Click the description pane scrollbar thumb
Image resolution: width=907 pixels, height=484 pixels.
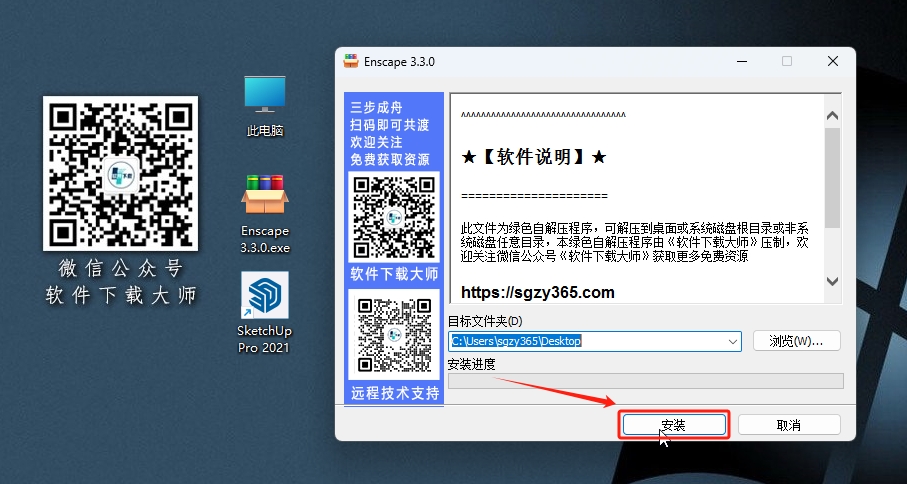[832, 178]
